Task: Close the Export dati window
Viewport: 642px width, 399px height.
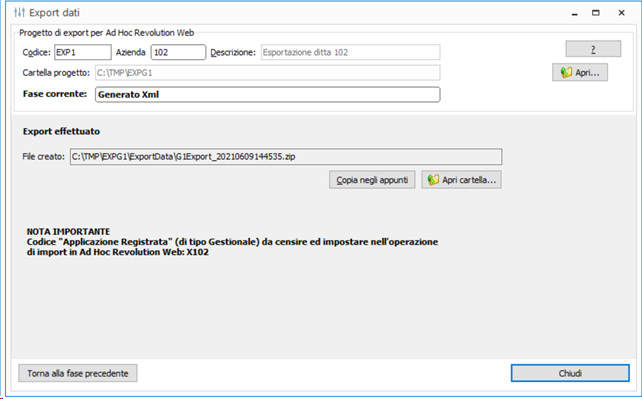Action: [x=622, y=13]
